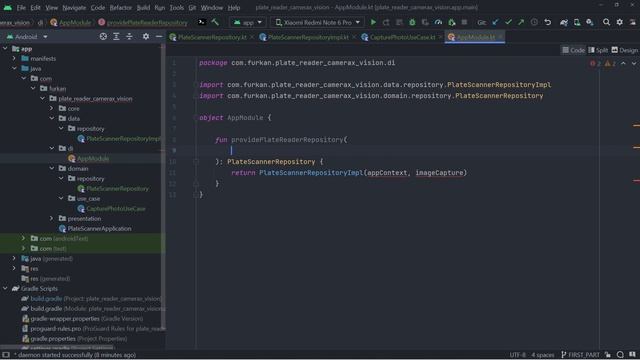Collapse the app module node
The image size is (640, 360).
click(x=5, y=49)
